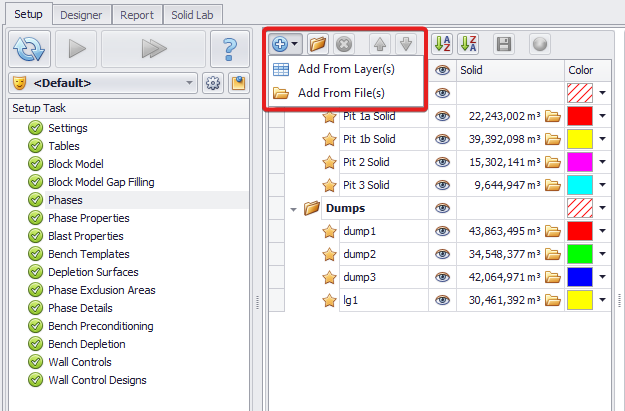Image resolution: width=625 pixels, height=411 pixels.
Task: Click the Solid column header
Action: [510, 70]
